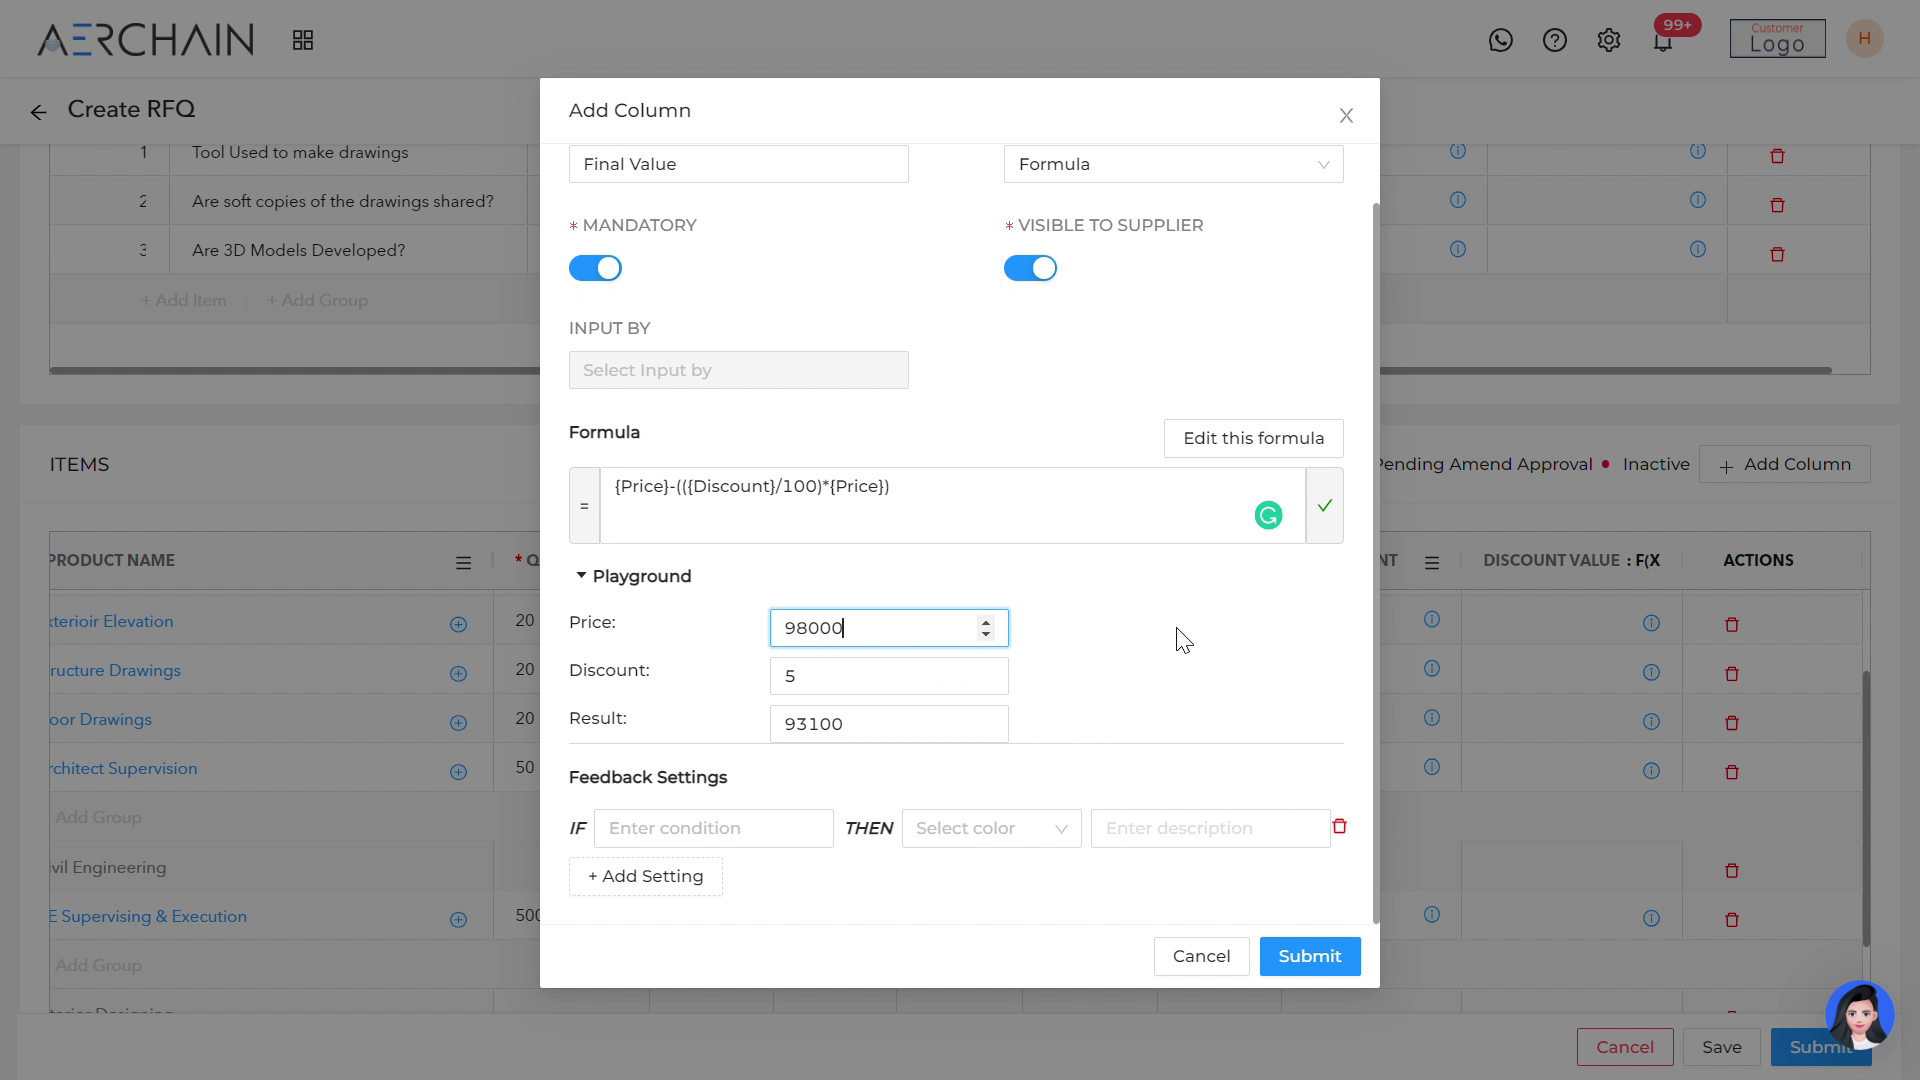
Task: Go back using Create RFQ arrow
Action: [38, 112]
